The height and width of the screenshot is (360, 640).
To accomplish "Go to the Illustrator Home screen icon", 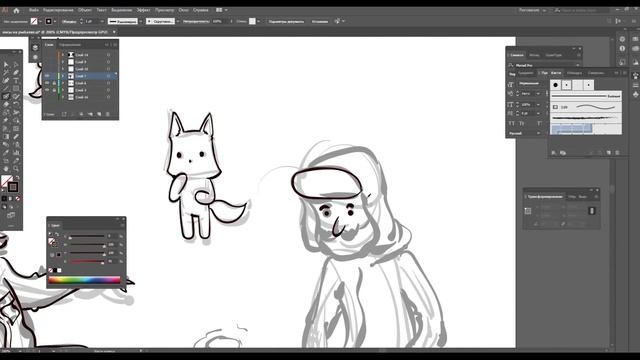I will click(x=16, y=11).
